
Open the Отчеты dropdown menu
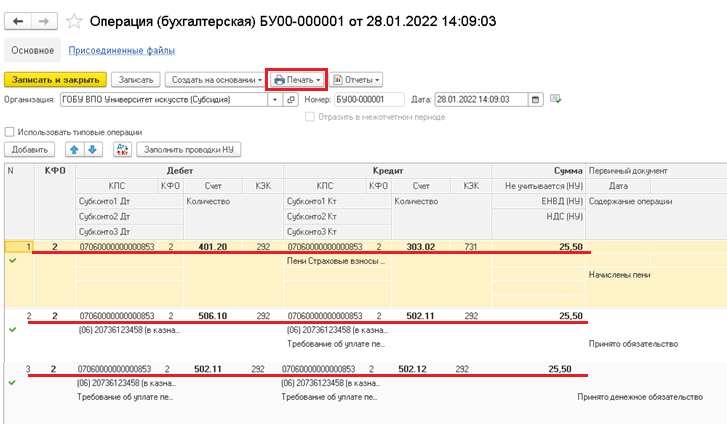click(x=357, y=79)
